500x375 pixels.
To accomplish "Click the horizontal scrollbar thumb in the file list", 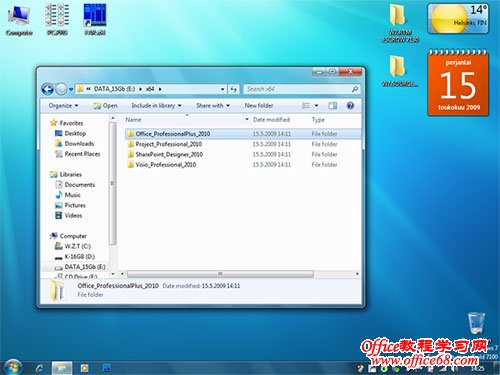I will (x=220, y=274).
